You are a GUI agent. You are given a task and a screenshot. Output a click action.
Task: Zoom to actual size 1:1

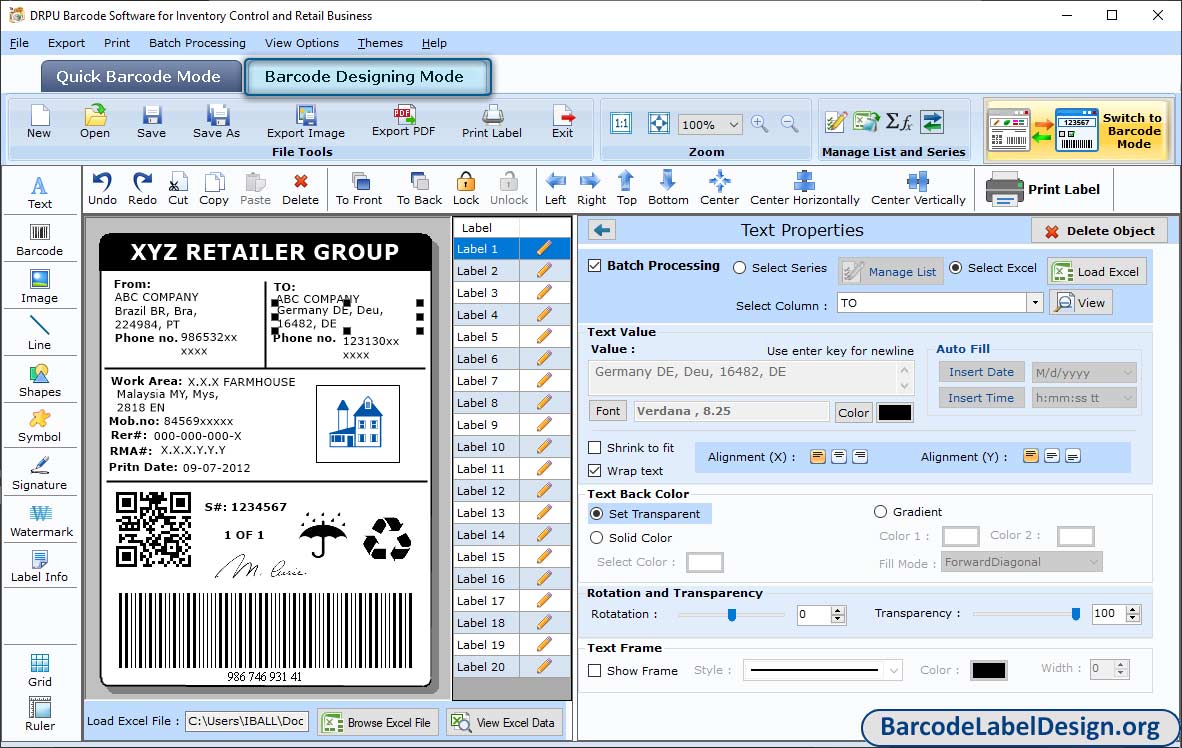pyautogui.click(x=621, y=123)
